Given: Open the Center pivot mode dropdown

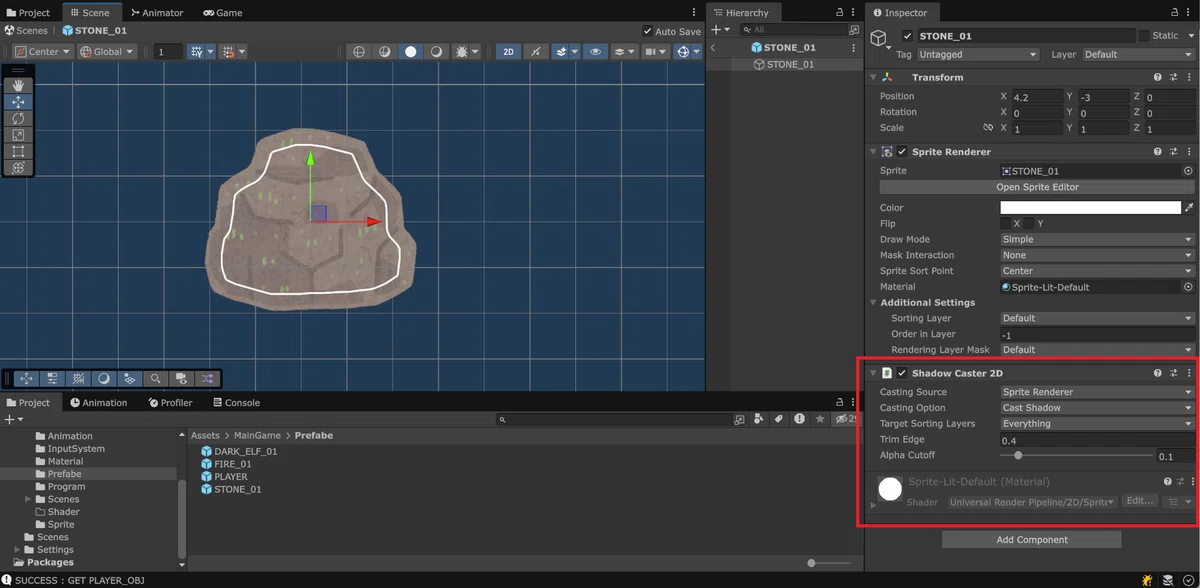Looking at the screenshot, I should (x=42, y=52).
